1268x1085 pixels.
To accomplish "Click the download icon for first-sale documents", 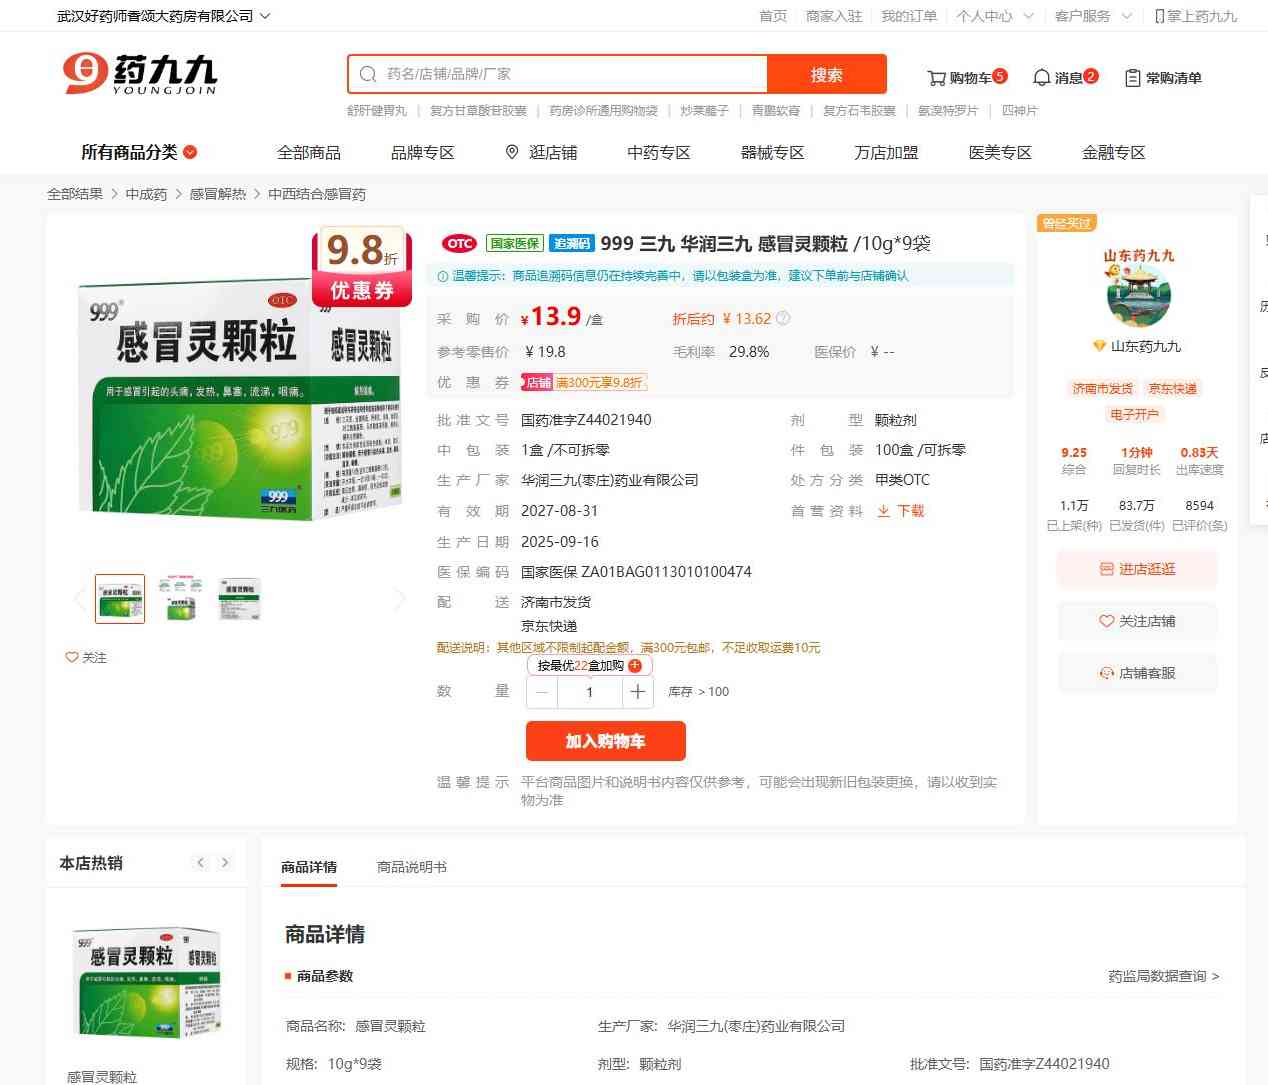I will pos(884,511).
